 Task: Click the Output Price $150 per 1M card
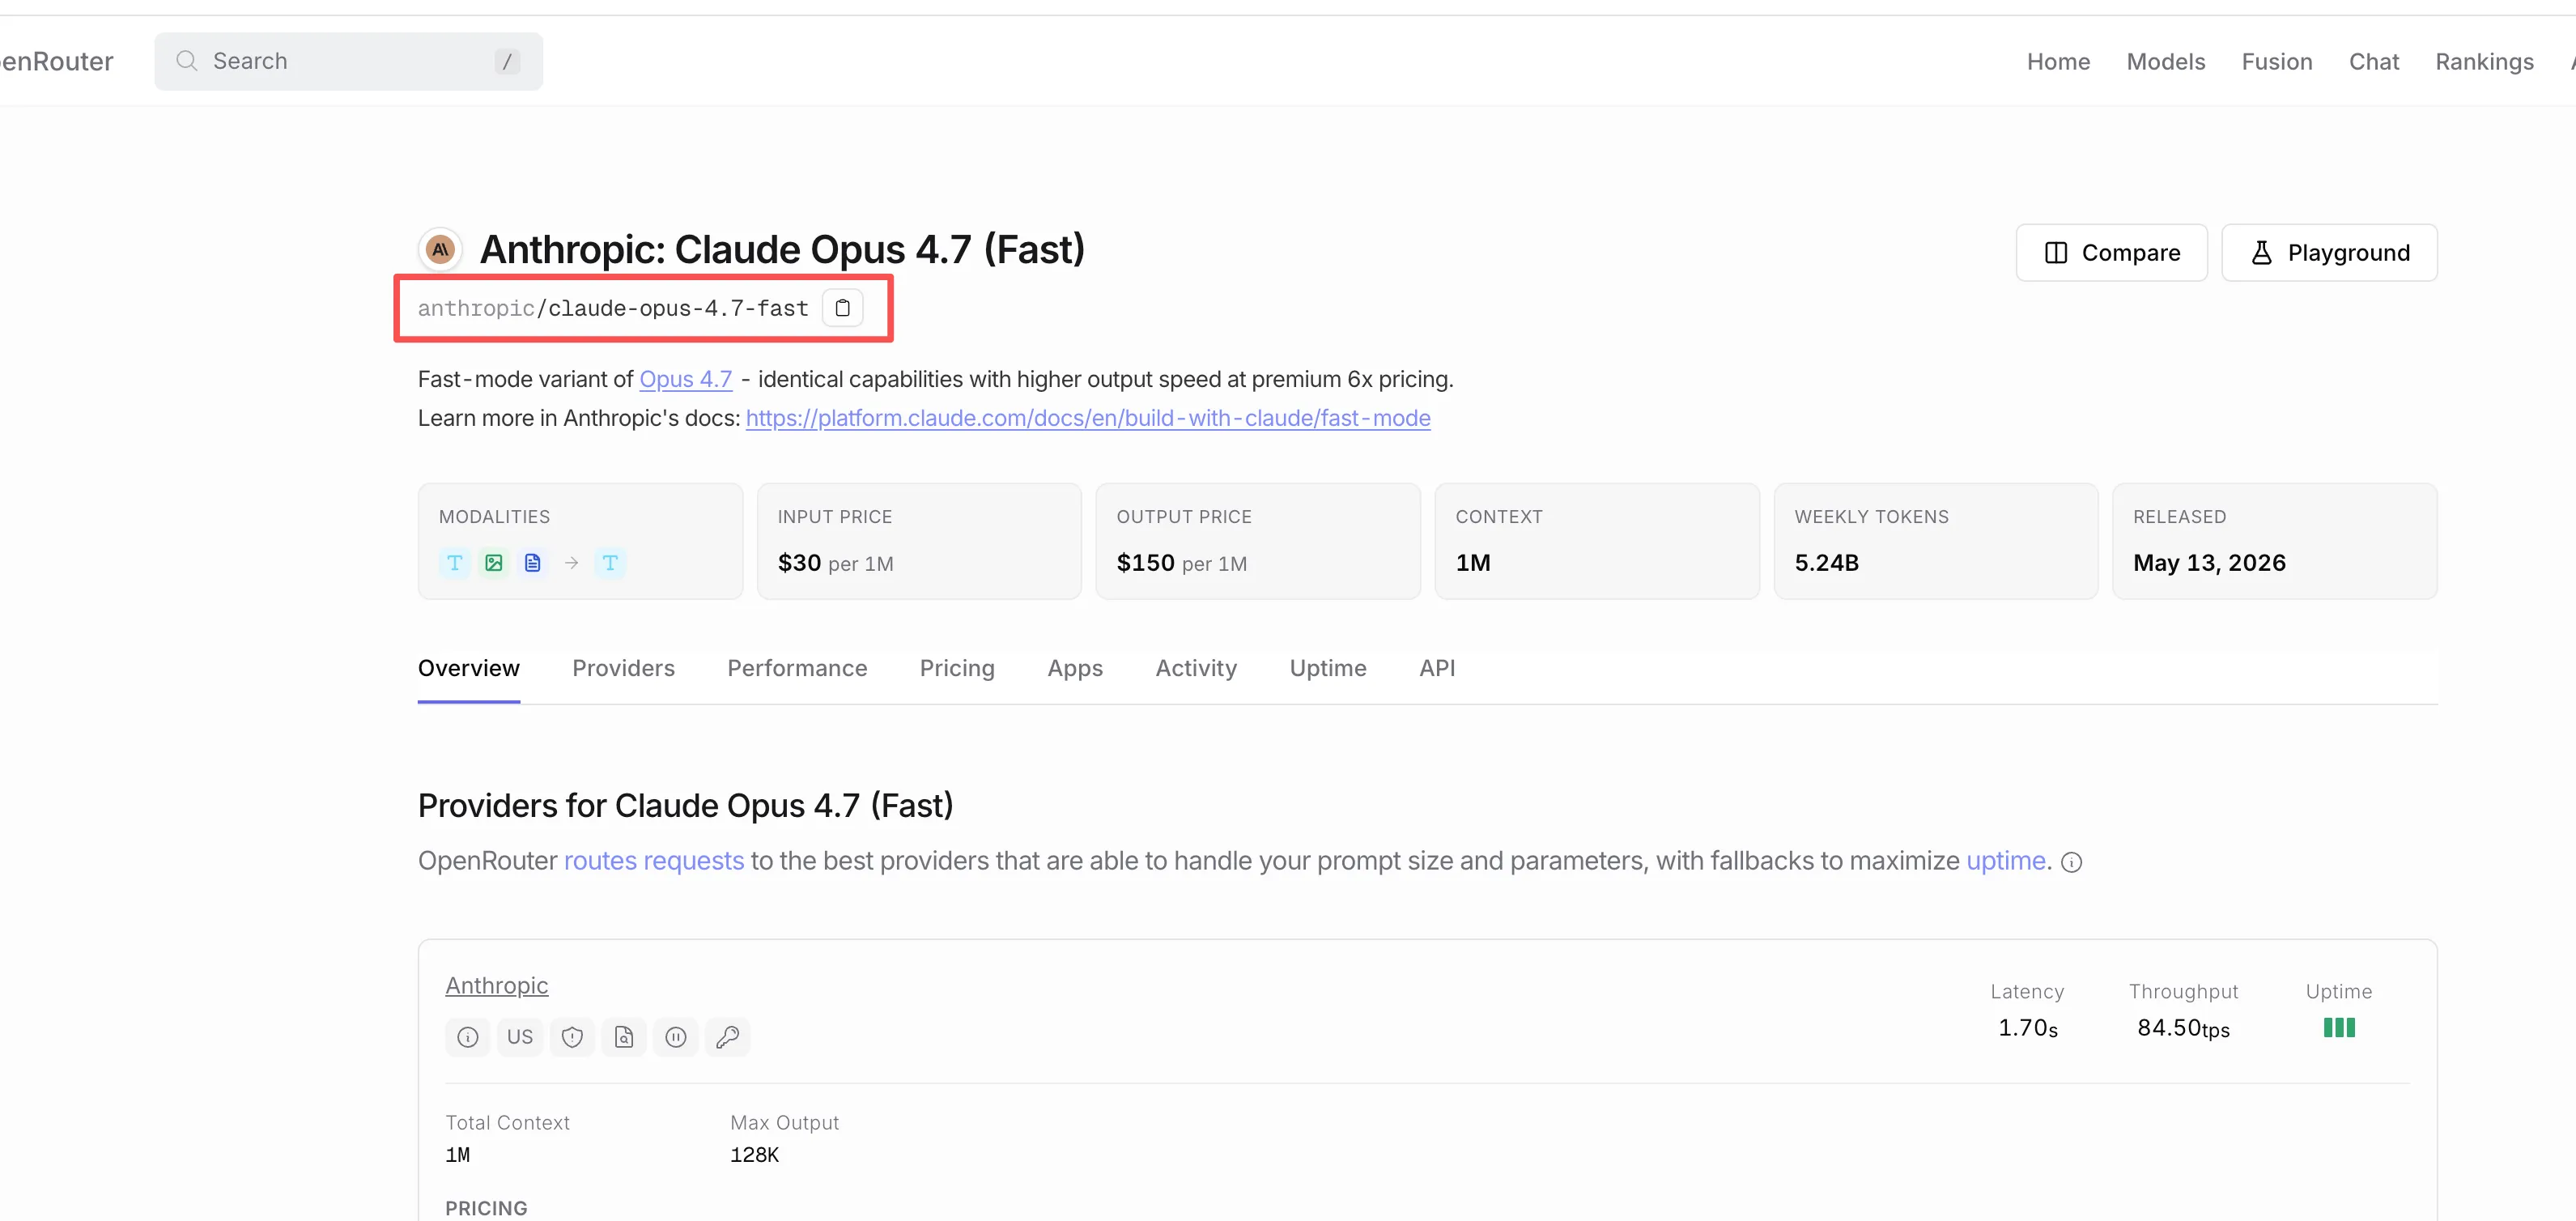click(1258, 541)
